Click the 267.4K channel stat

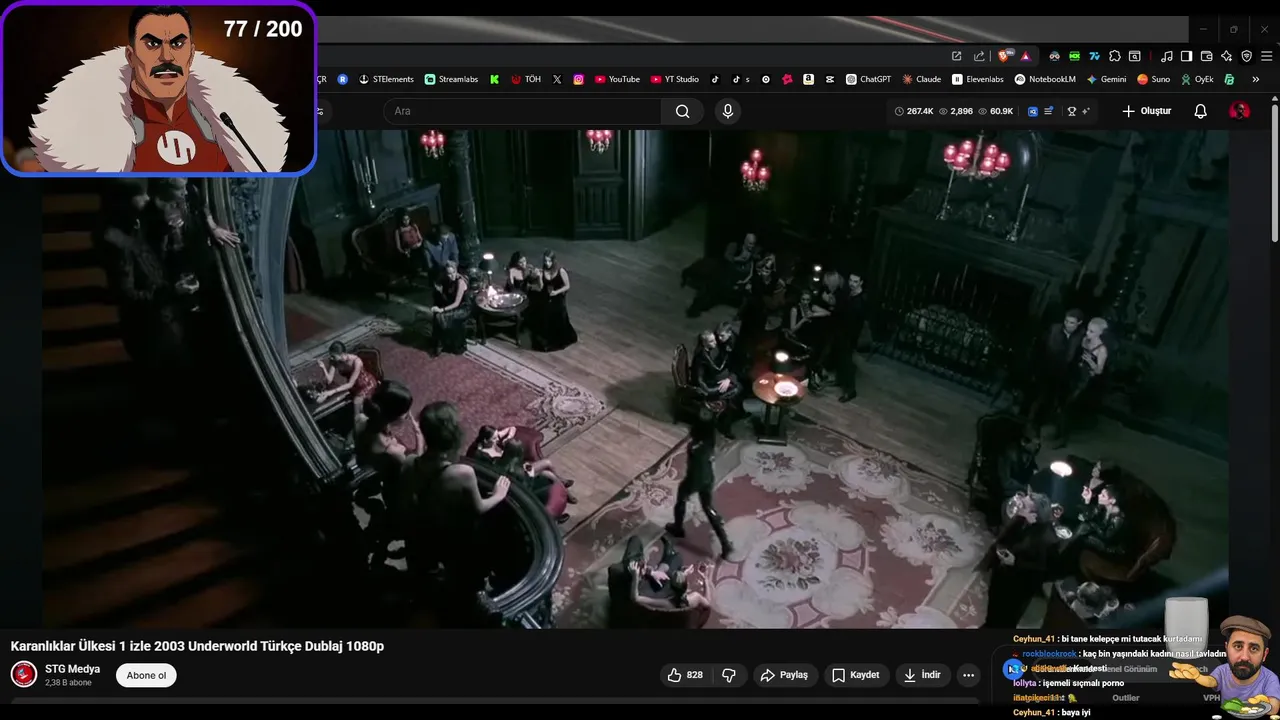pos(914,111)
